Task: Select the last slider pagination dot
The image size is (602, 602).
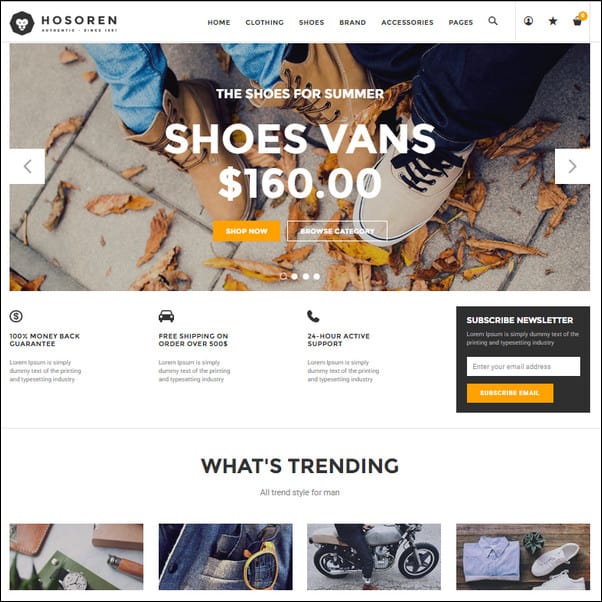Action: point(316,276)
